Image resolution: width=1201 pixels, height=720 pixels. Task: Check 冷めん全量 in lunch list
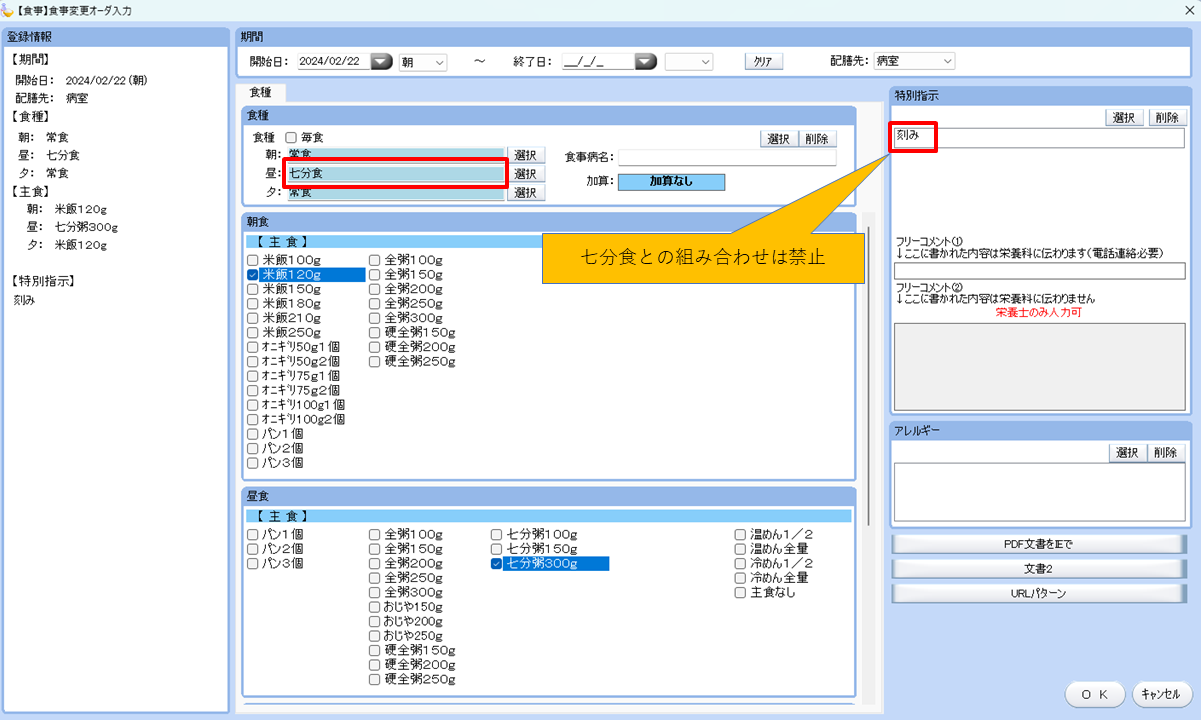point(740,578)
